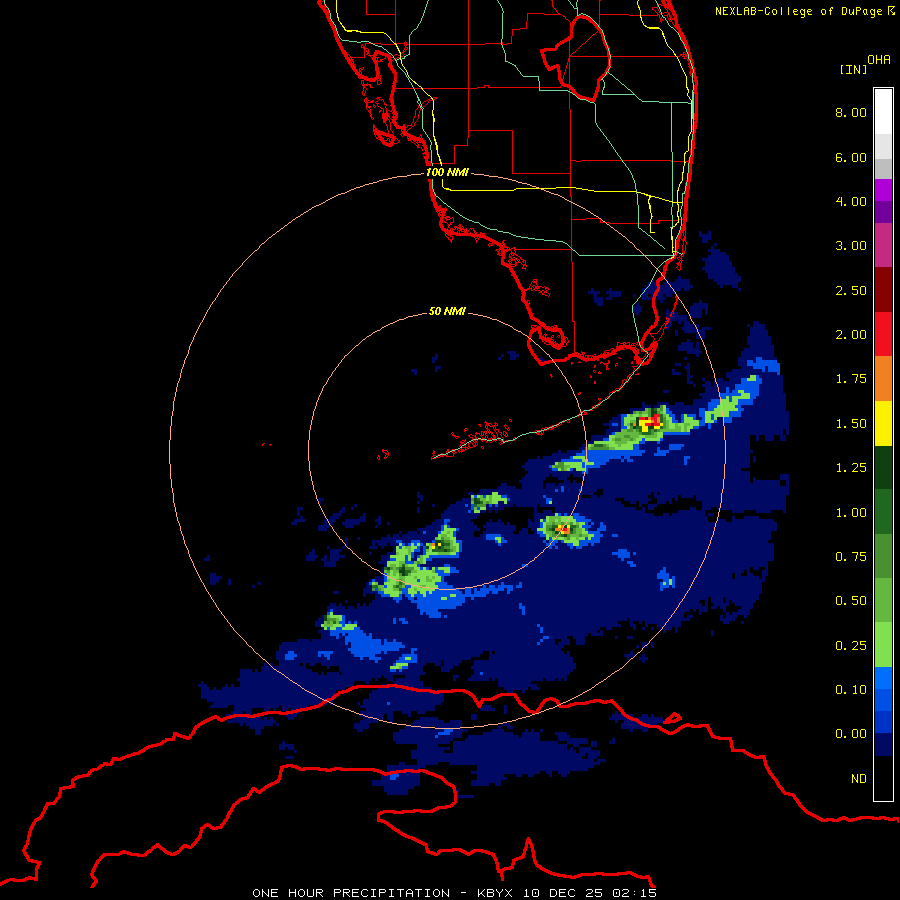Pick the white swatch at the legend top
The image size is (900, 900).
click(x=883, y=111)
